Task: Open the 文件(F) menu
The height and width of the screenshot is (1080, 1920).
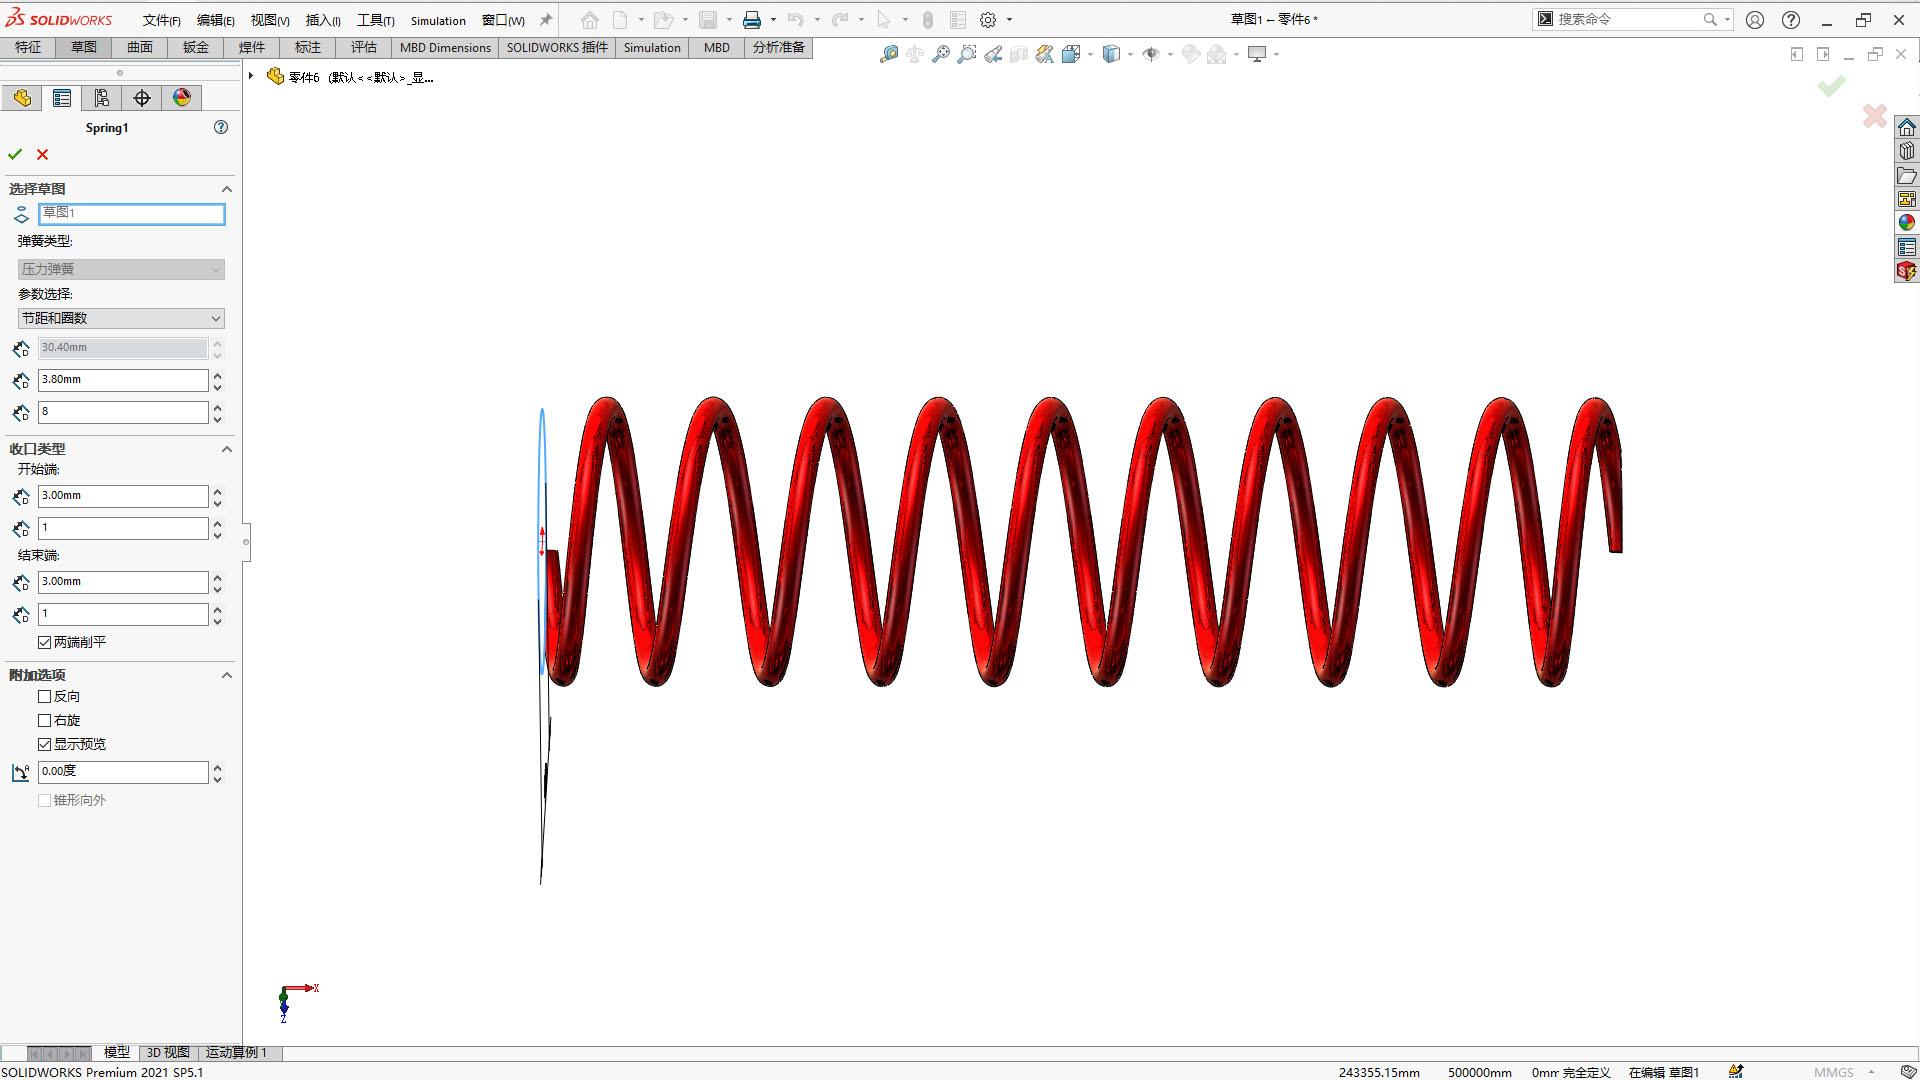Action: [161, 20]
